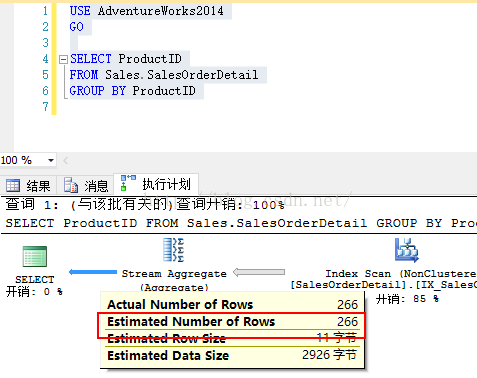Click the gray arrow from Index Scan
This screenshot has width=477, height=378.
[259, 272]
